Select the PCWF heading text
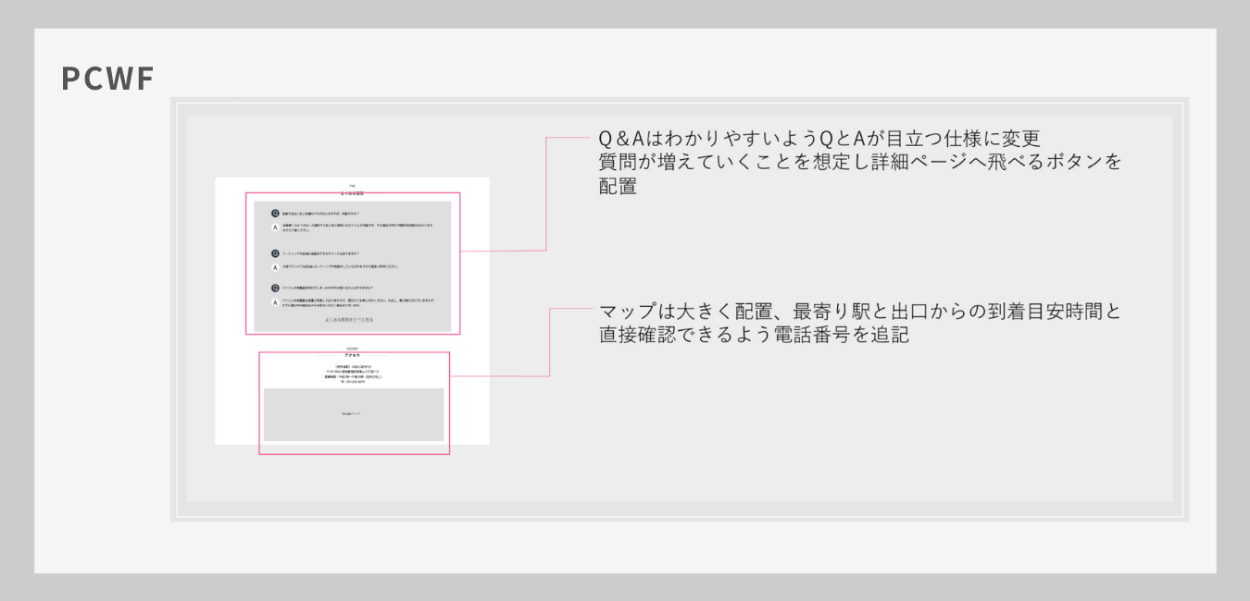Screen dimensions: 1250x601 point(107,79)
